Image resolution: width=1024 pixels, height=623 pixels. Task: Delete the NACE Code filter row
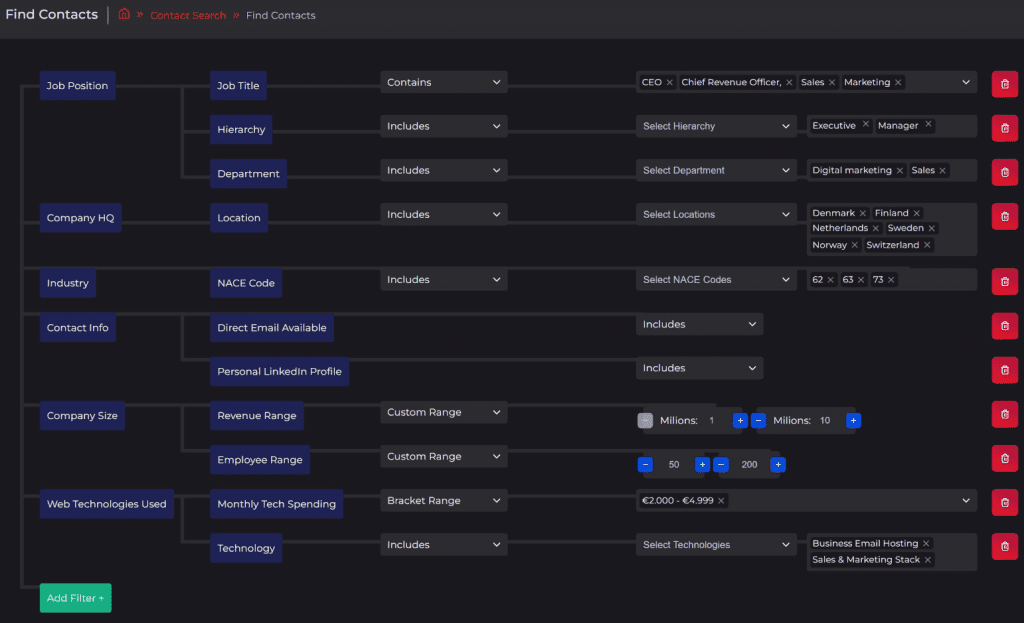pos(1004,282)
